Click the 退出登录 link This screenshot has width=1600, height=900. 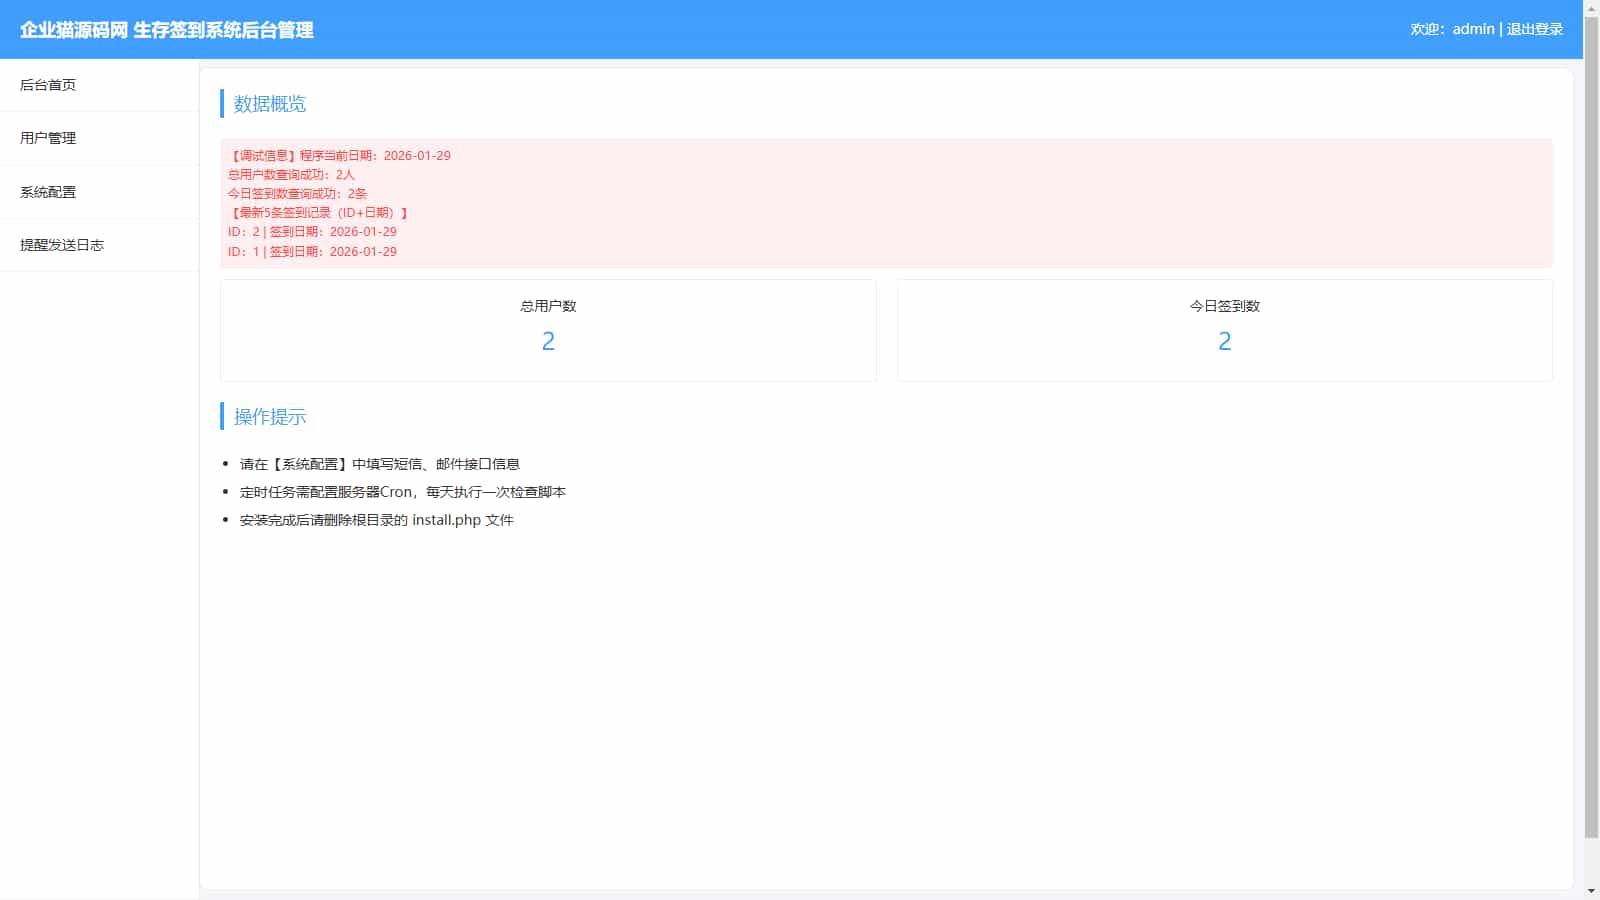(x=1534, y=29)
